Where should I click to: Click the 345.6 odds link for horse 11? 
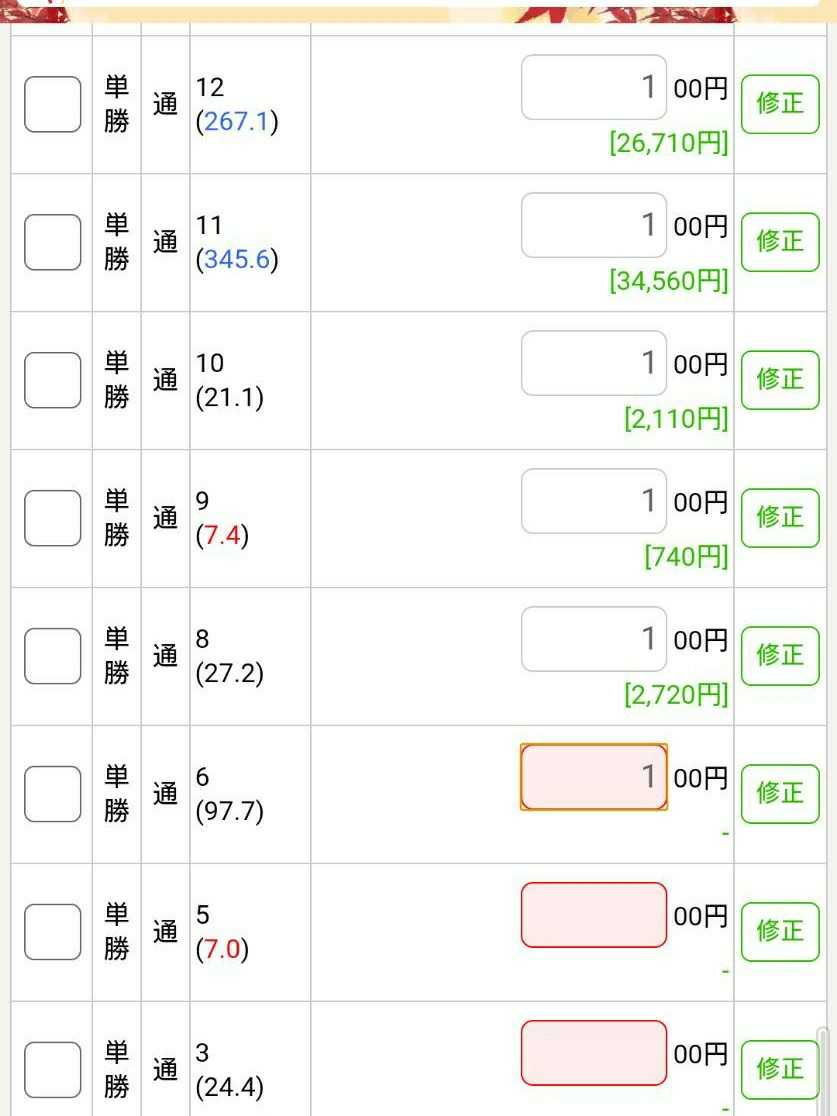(237, 260)
